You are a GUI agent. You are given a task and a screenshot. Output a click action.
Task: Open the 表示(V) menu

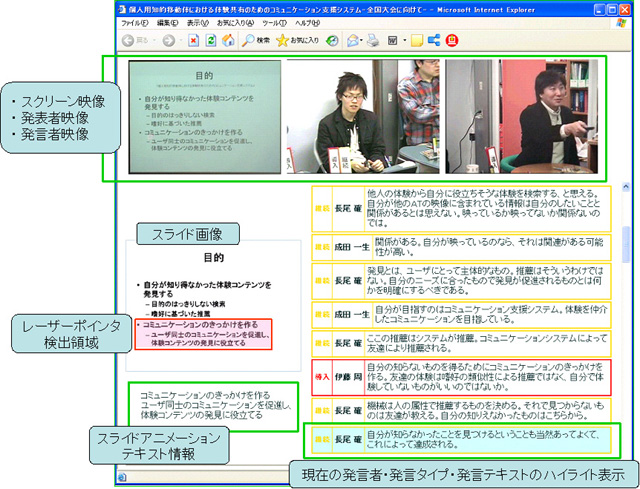coord(198,23)
